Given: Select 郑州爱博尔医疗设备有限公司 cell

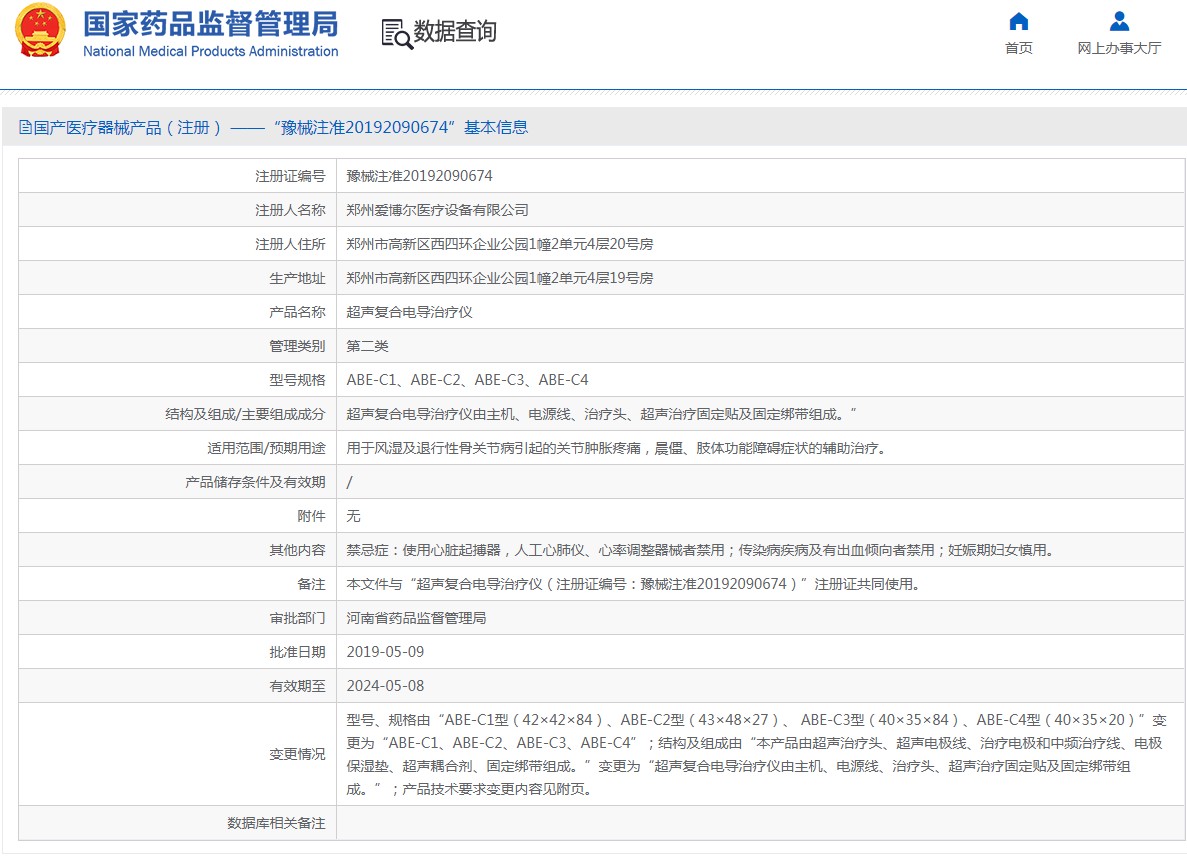Looking at the screenshot, I should [x=438, y=210].
